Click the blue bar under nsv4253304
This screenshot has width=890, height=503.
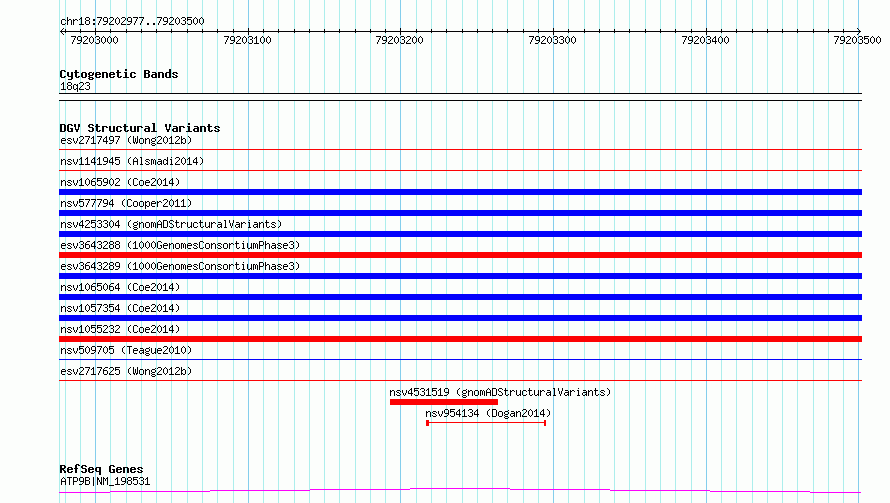point(460,234)
